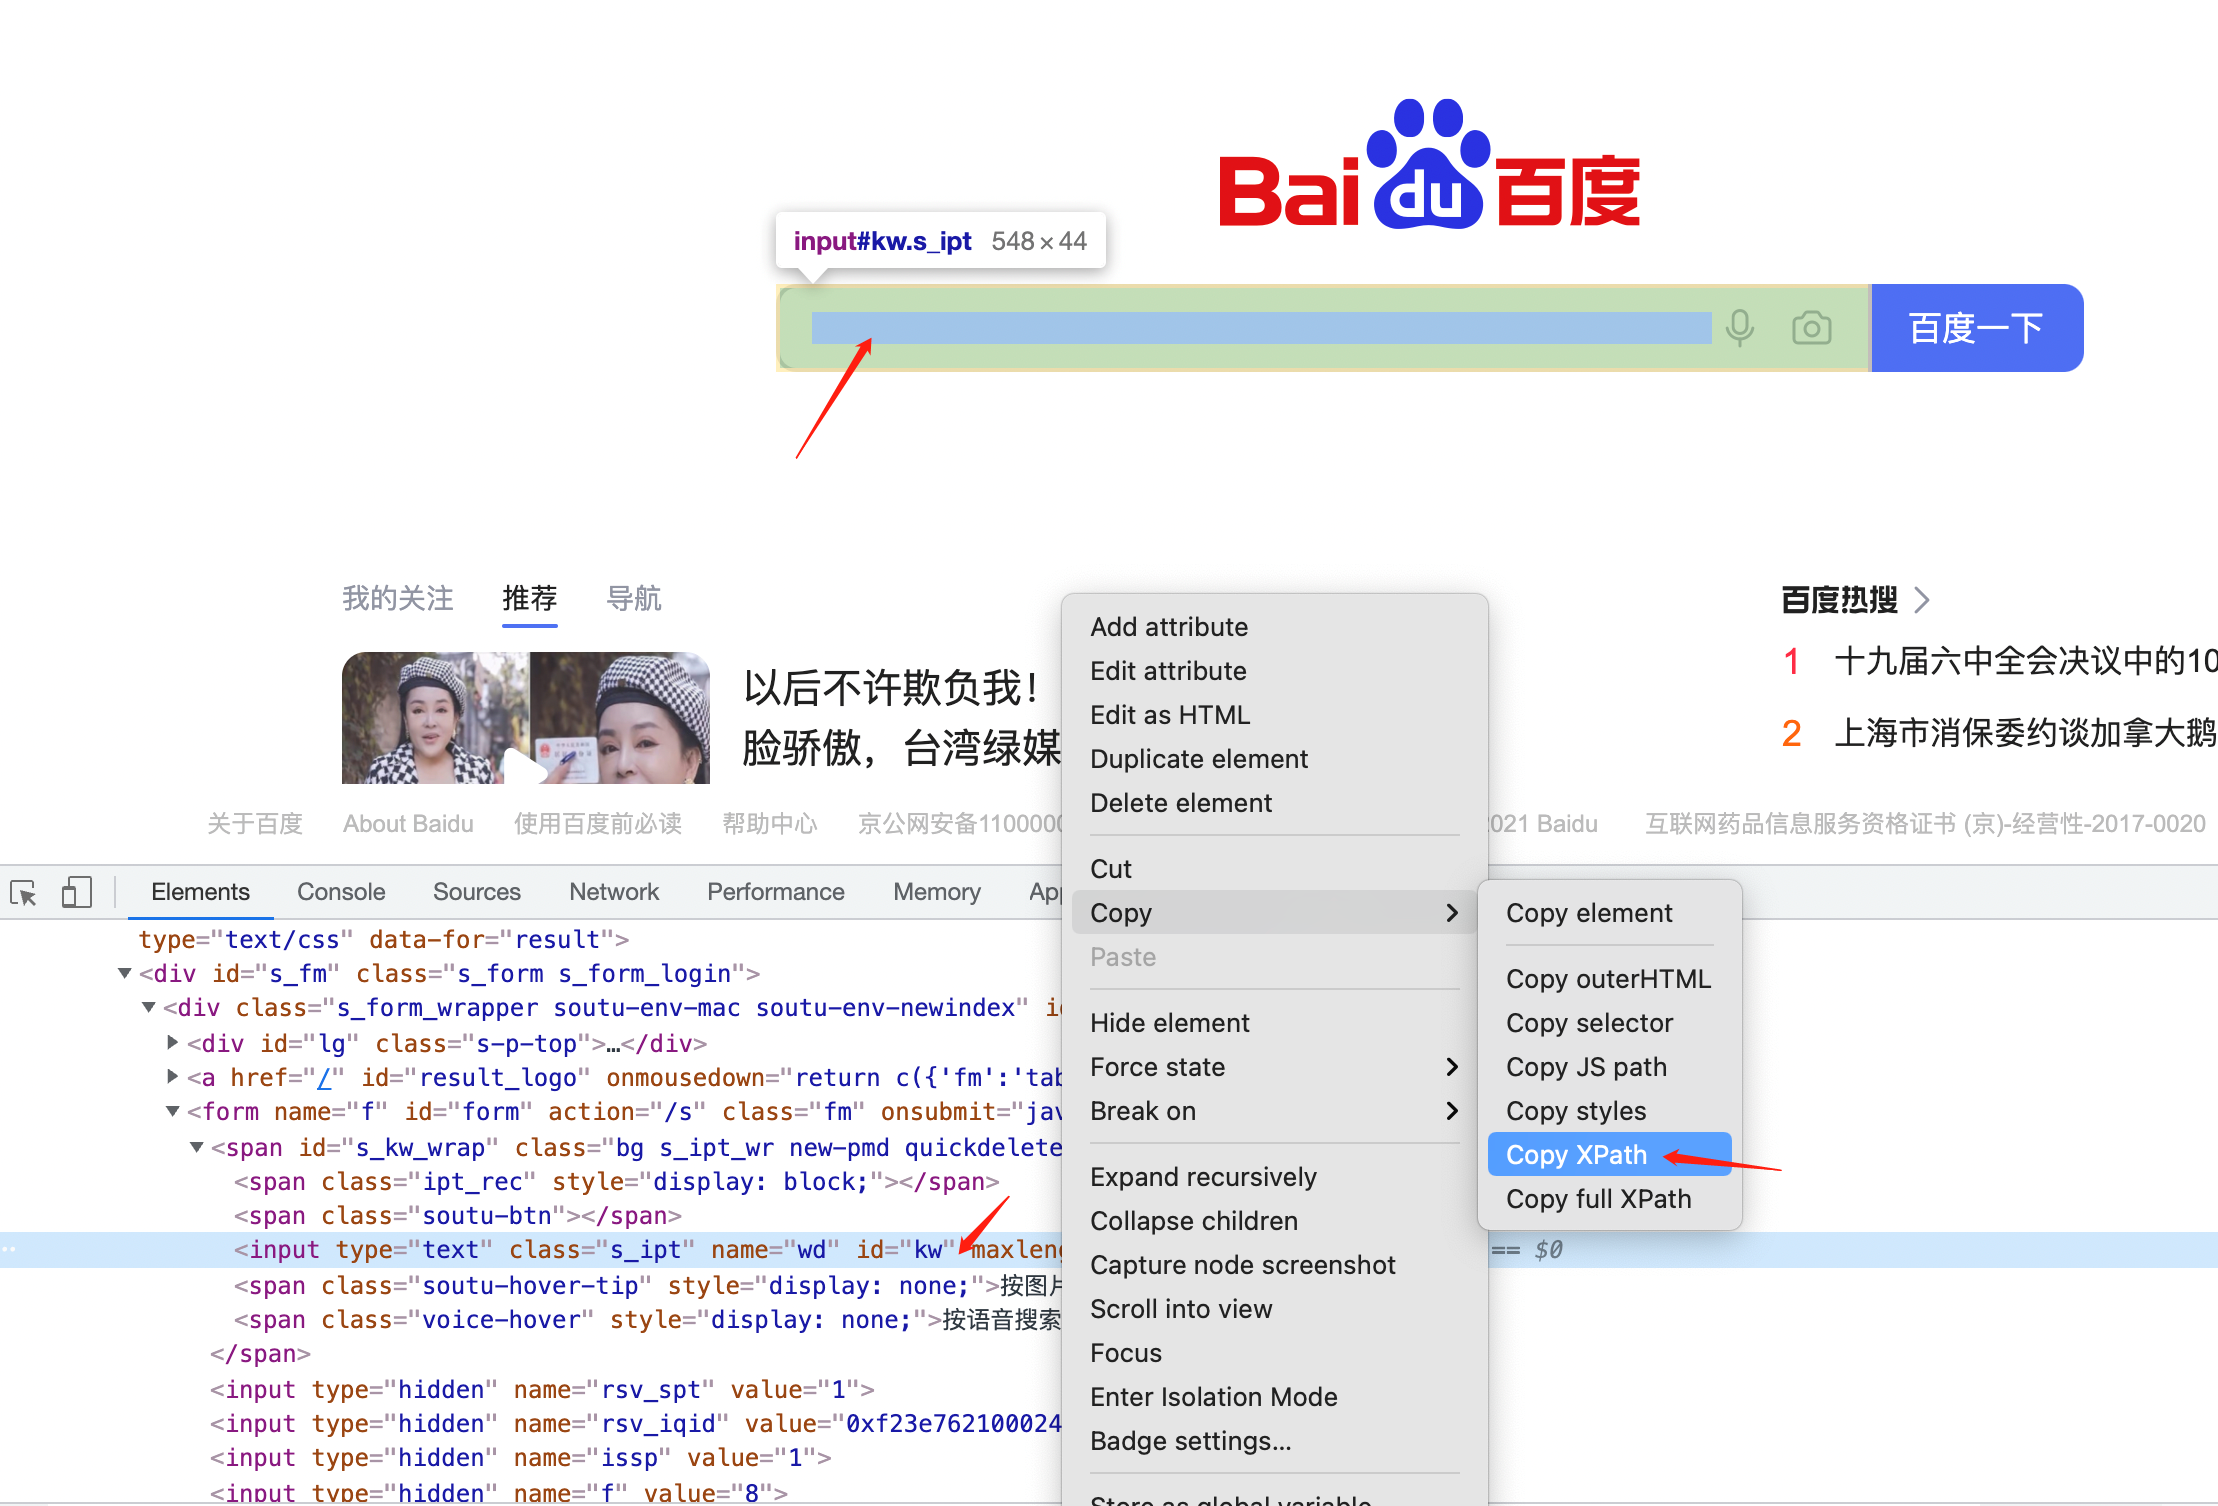Click the camera image search icon
Viewport: 2218px width, 1506px height.
pyautogui.click(x=1811, y=328)
